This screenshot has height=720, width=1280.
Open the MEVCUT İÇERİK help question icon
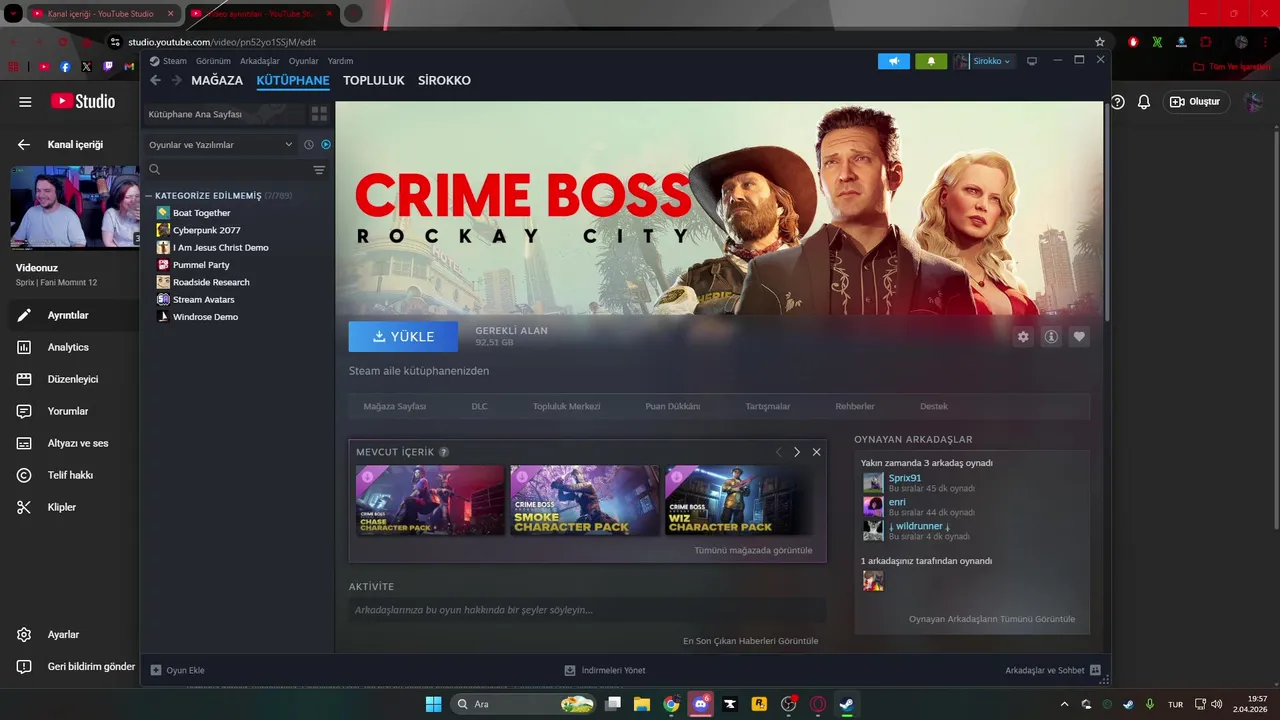coord(444,452)
